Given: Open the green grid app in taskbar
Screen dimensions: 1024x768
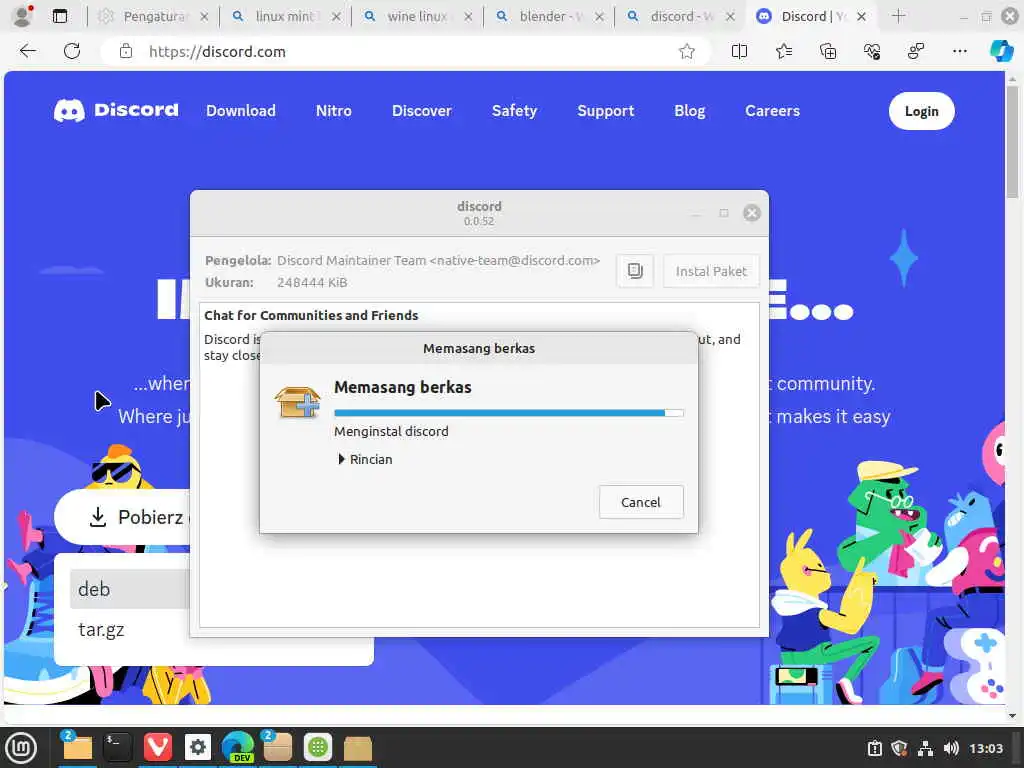Looking at the screenshot, I should click(x=318, y=748).
